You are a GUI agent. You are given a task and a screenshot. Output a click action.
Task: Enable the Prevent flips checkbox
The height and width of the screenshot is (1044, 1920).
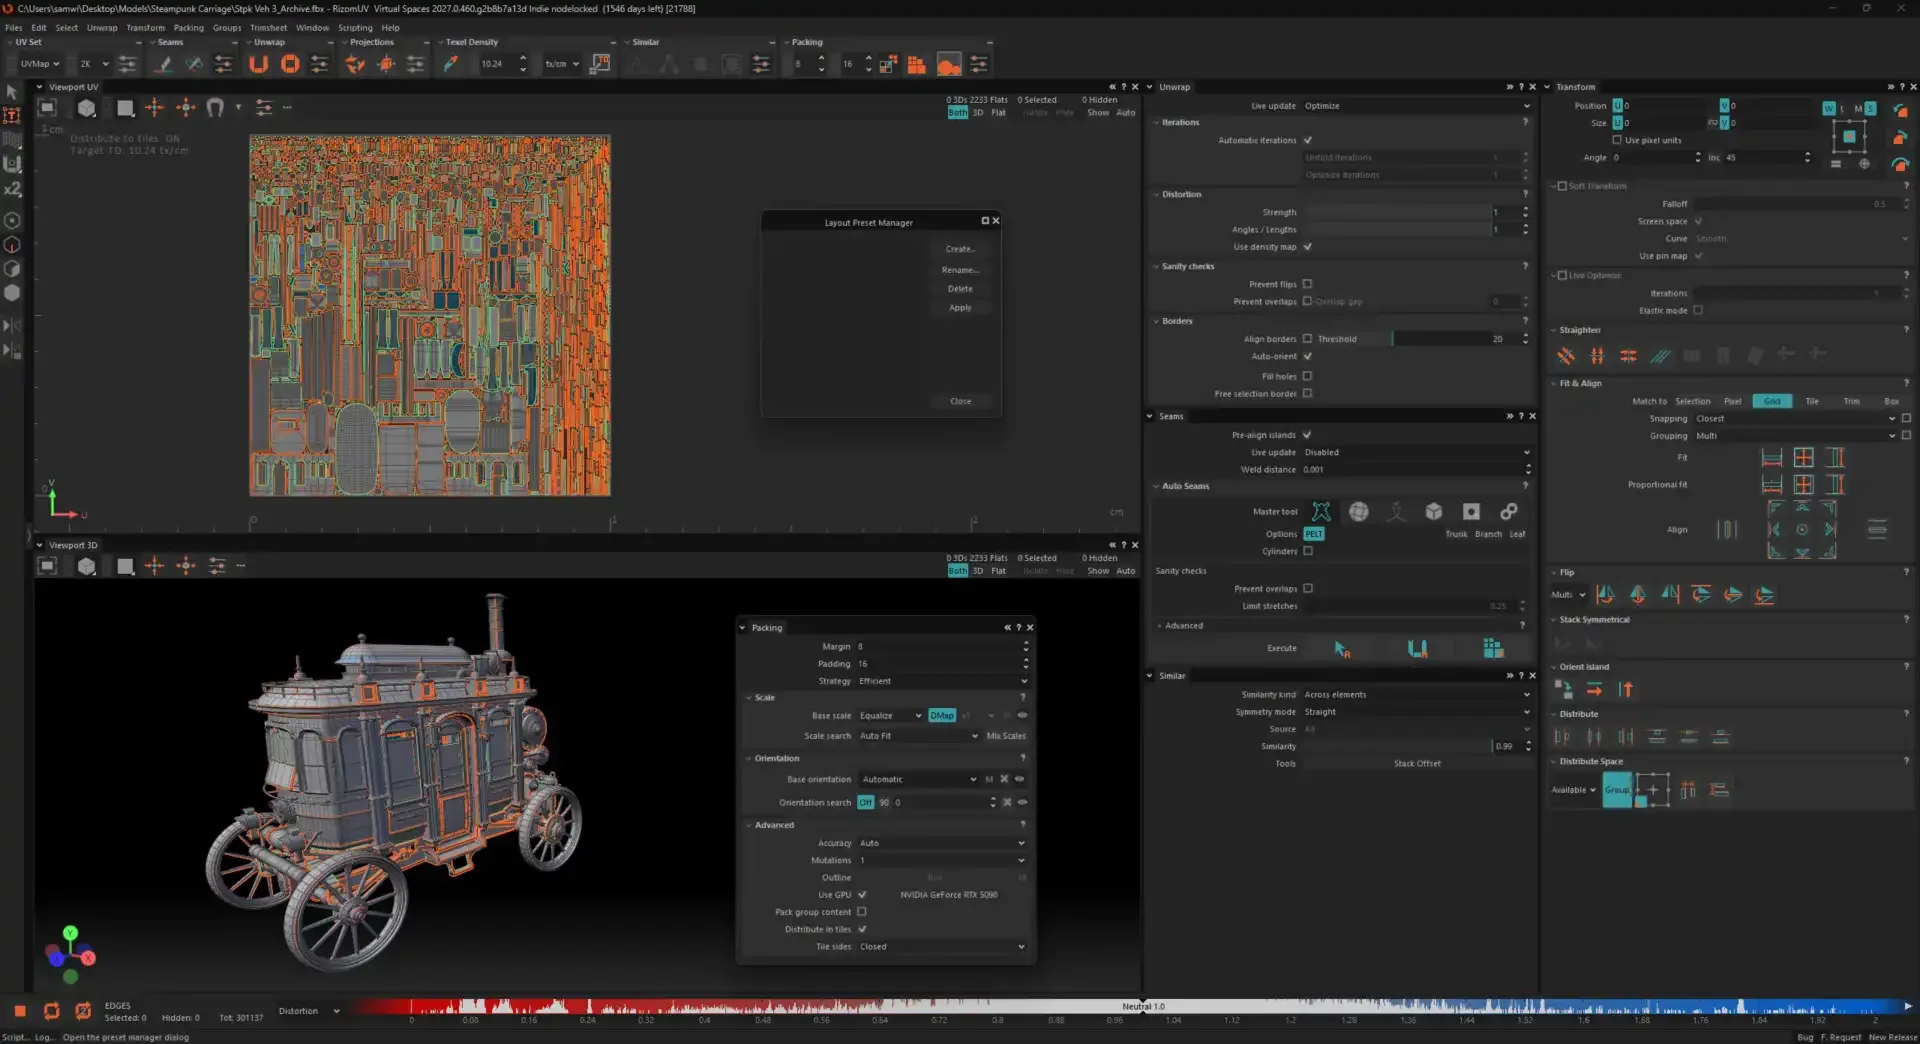pos(1307,284)
